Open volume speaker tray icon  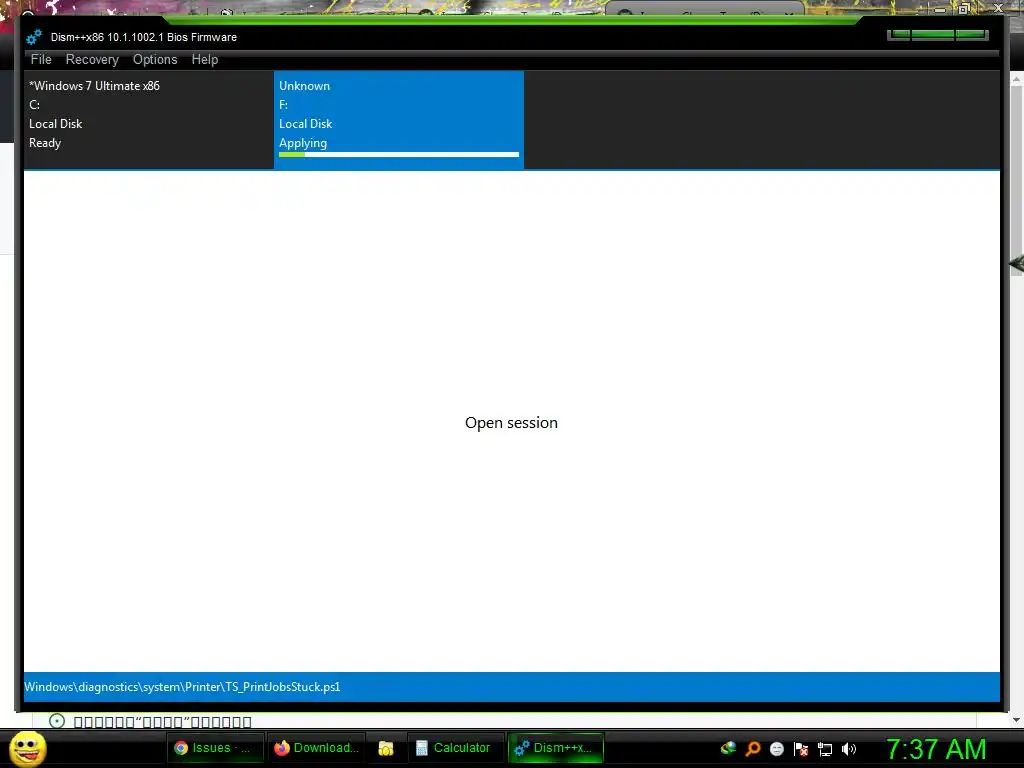[848, 749]
